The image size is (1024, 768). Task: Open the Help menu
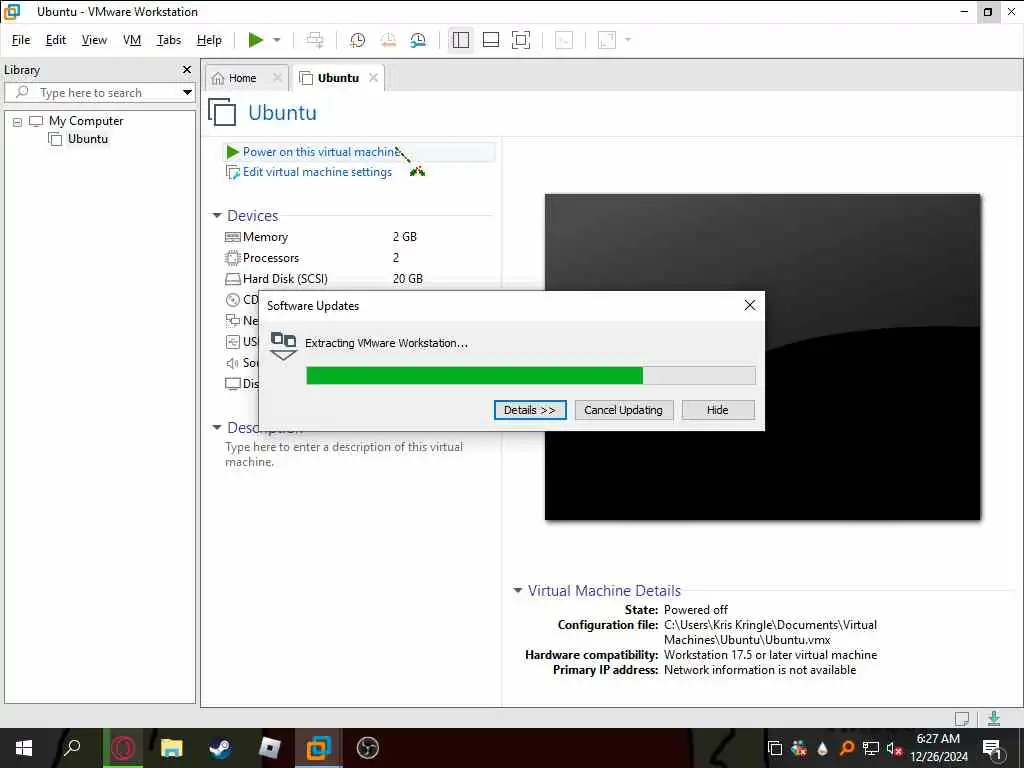(x=209, y=40)
